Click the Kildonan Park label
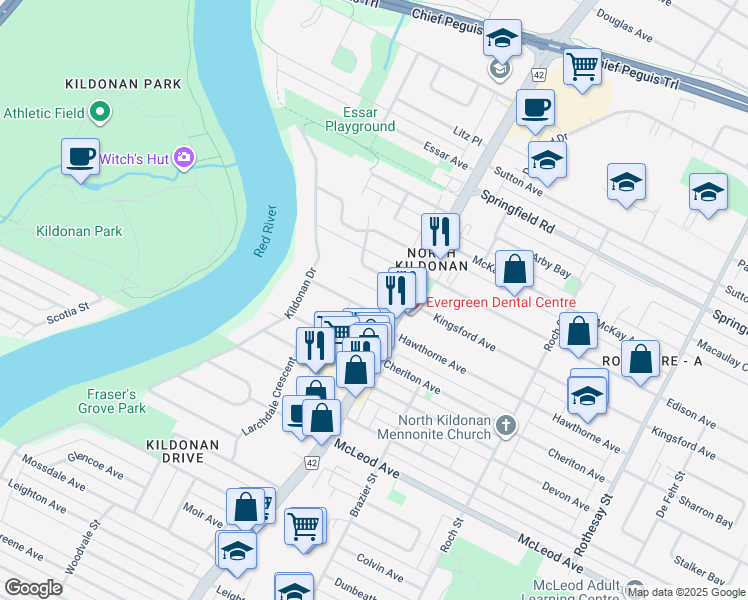Image resolution: width=748 pixels, height=600 pixels. tap(79, 231)
